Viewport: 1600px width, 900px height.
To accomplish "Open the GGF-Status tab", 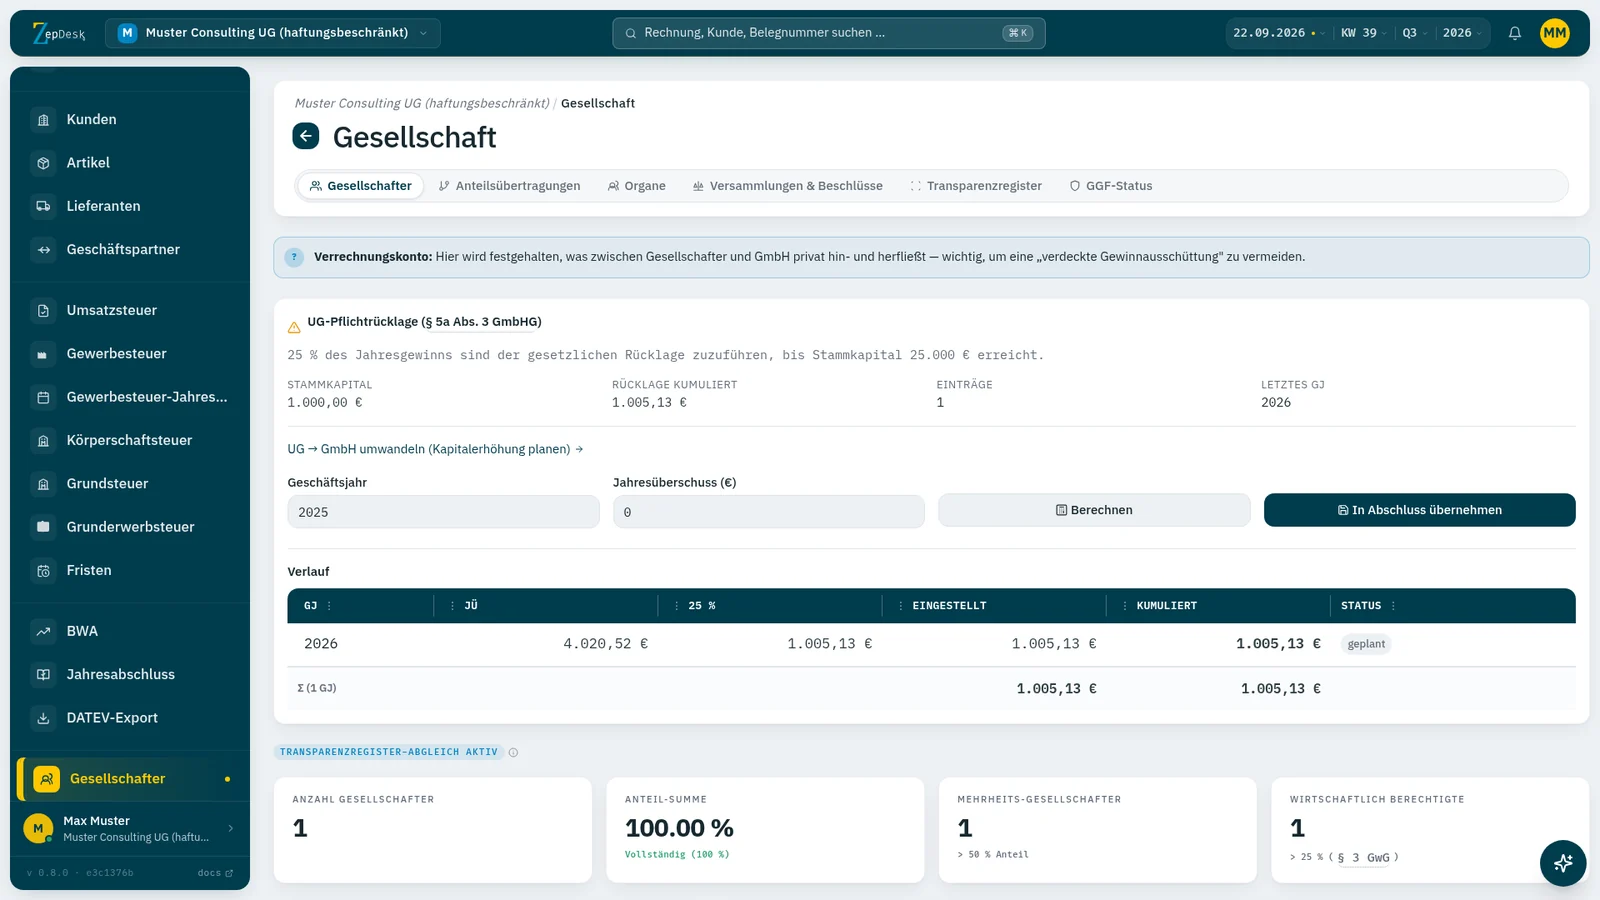I will 1110,186.
